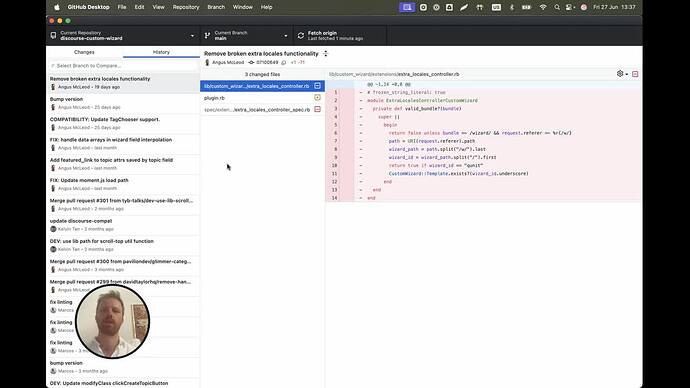Viewport: 690px width, 388px height.
Task: Click the '3 changed files' header
Action: pyautogui.click(x=262, y=74)
